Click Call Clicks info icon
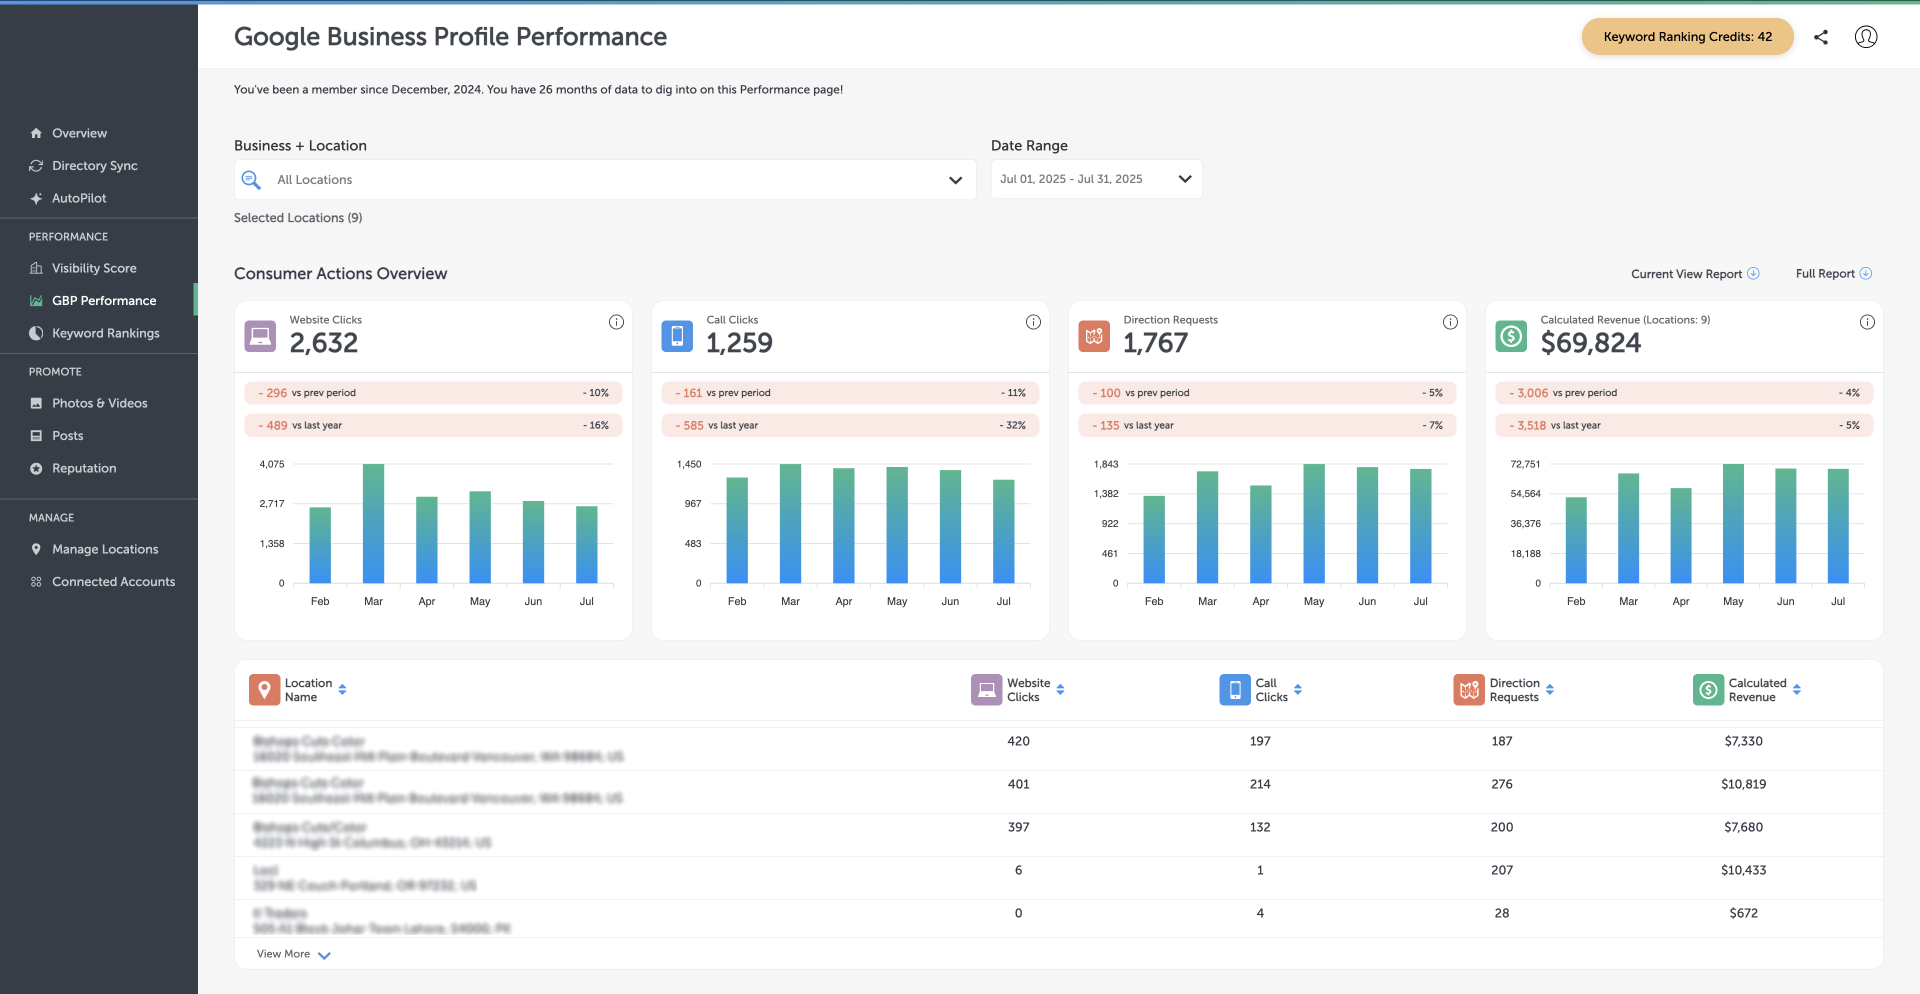This screenshot has height=994, width=1920. 1033,322
